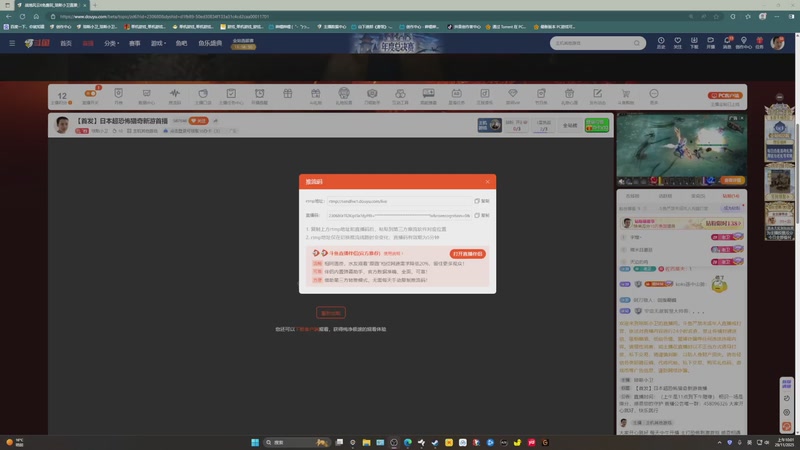The width and height of the screenshot is (800, 450).
Task: Mute the preview video volume icon
Action: point(621,181)
